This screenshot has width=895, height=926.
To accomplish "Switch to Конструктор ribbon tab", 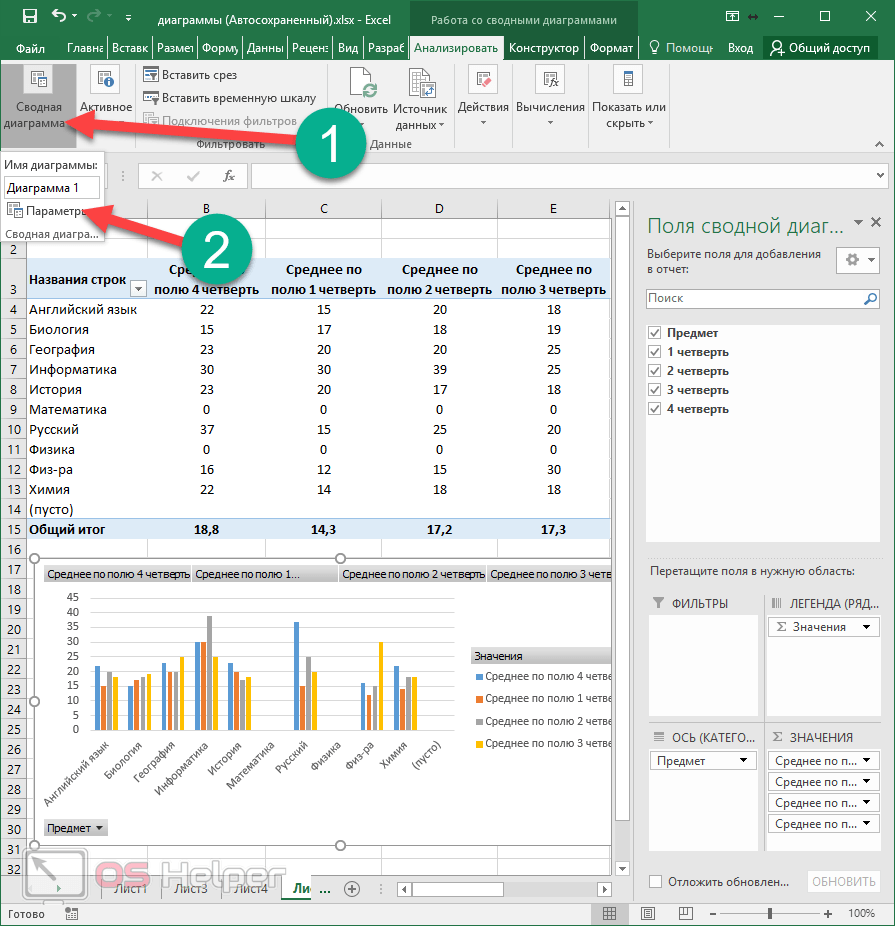I will click(543, 48).
